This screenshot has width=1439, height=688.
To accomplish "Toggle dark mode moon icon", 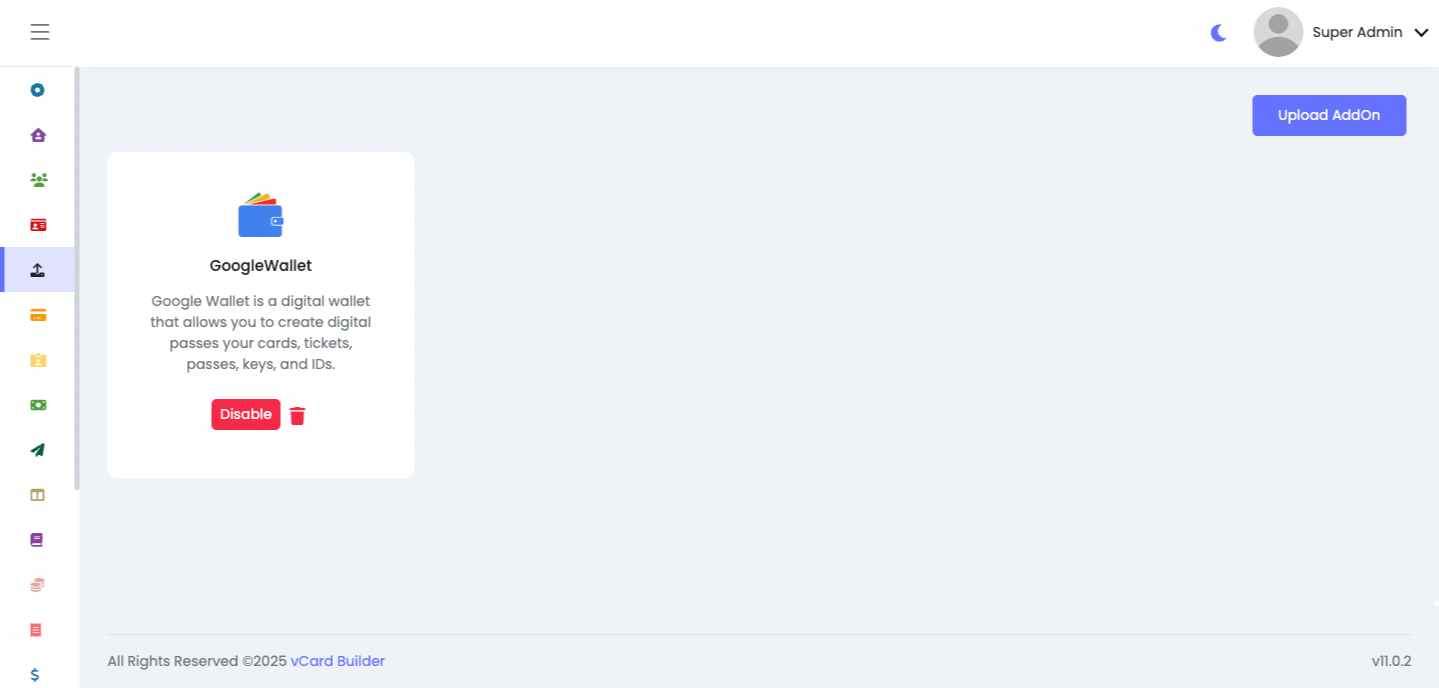I will click(x=1218, y=33).
